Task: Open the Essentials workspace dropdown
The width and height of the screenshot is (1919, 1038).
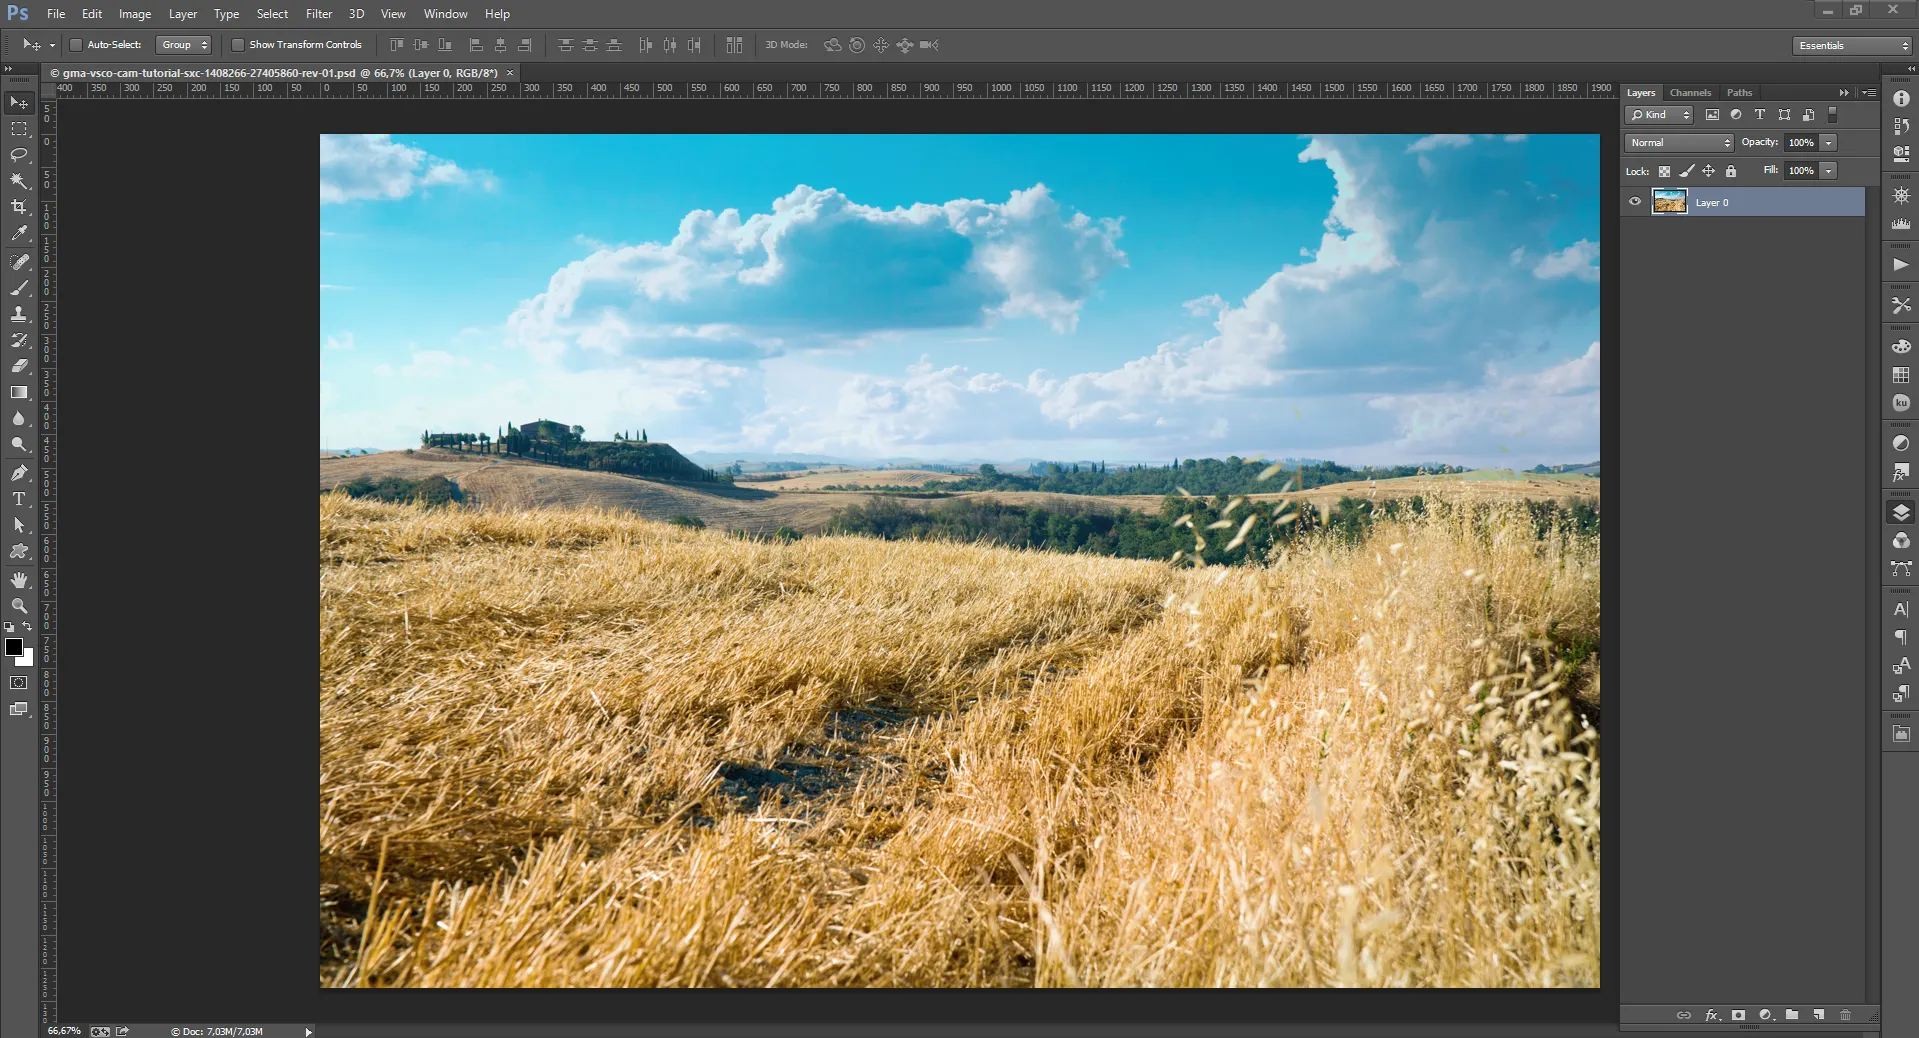Action: (1852, 46)
